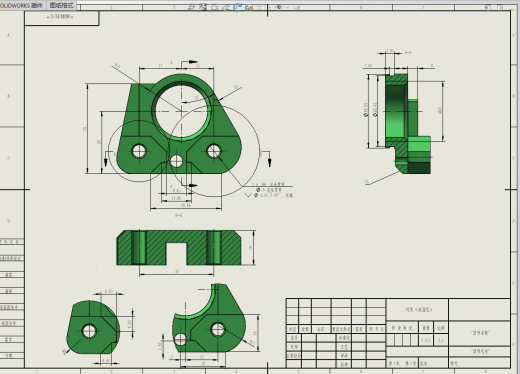Click the 比例 header cell in title block
The height and width of the screenshot is (374, 520).
(x=441, y=328)
